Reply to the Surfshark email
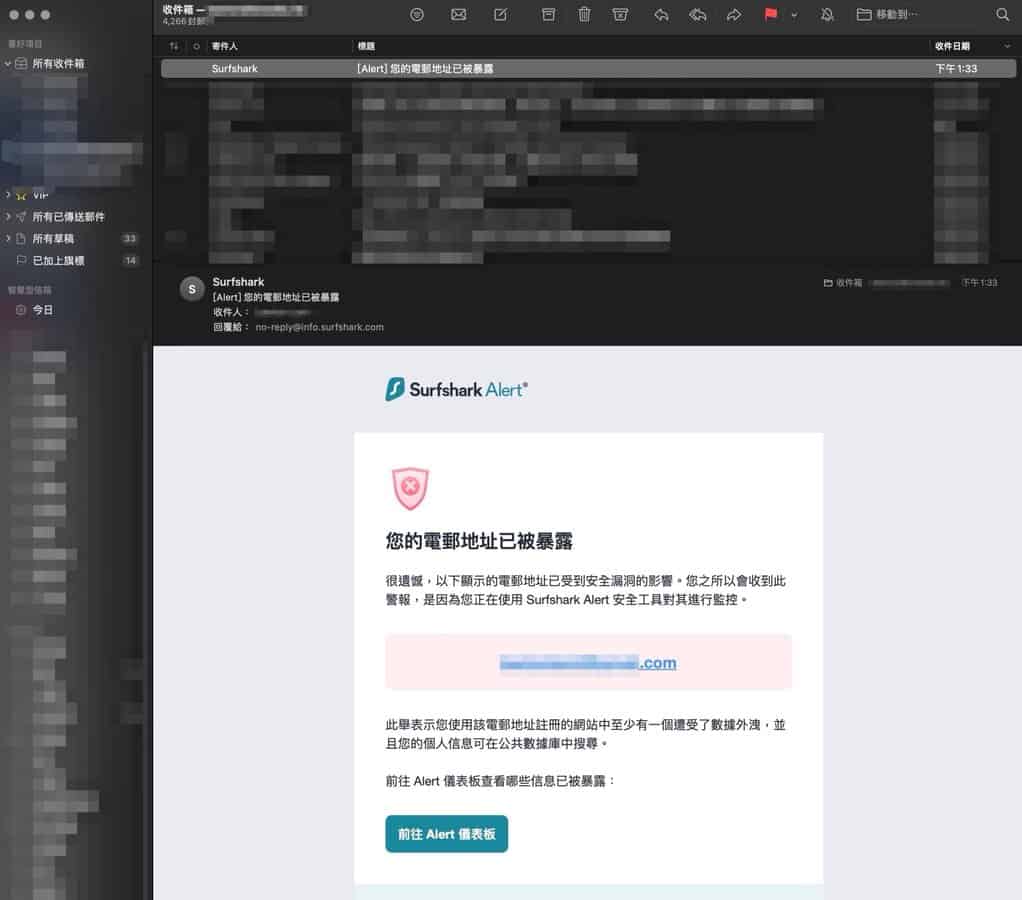The image size is (1022, 900). click(x=661, y=15)
